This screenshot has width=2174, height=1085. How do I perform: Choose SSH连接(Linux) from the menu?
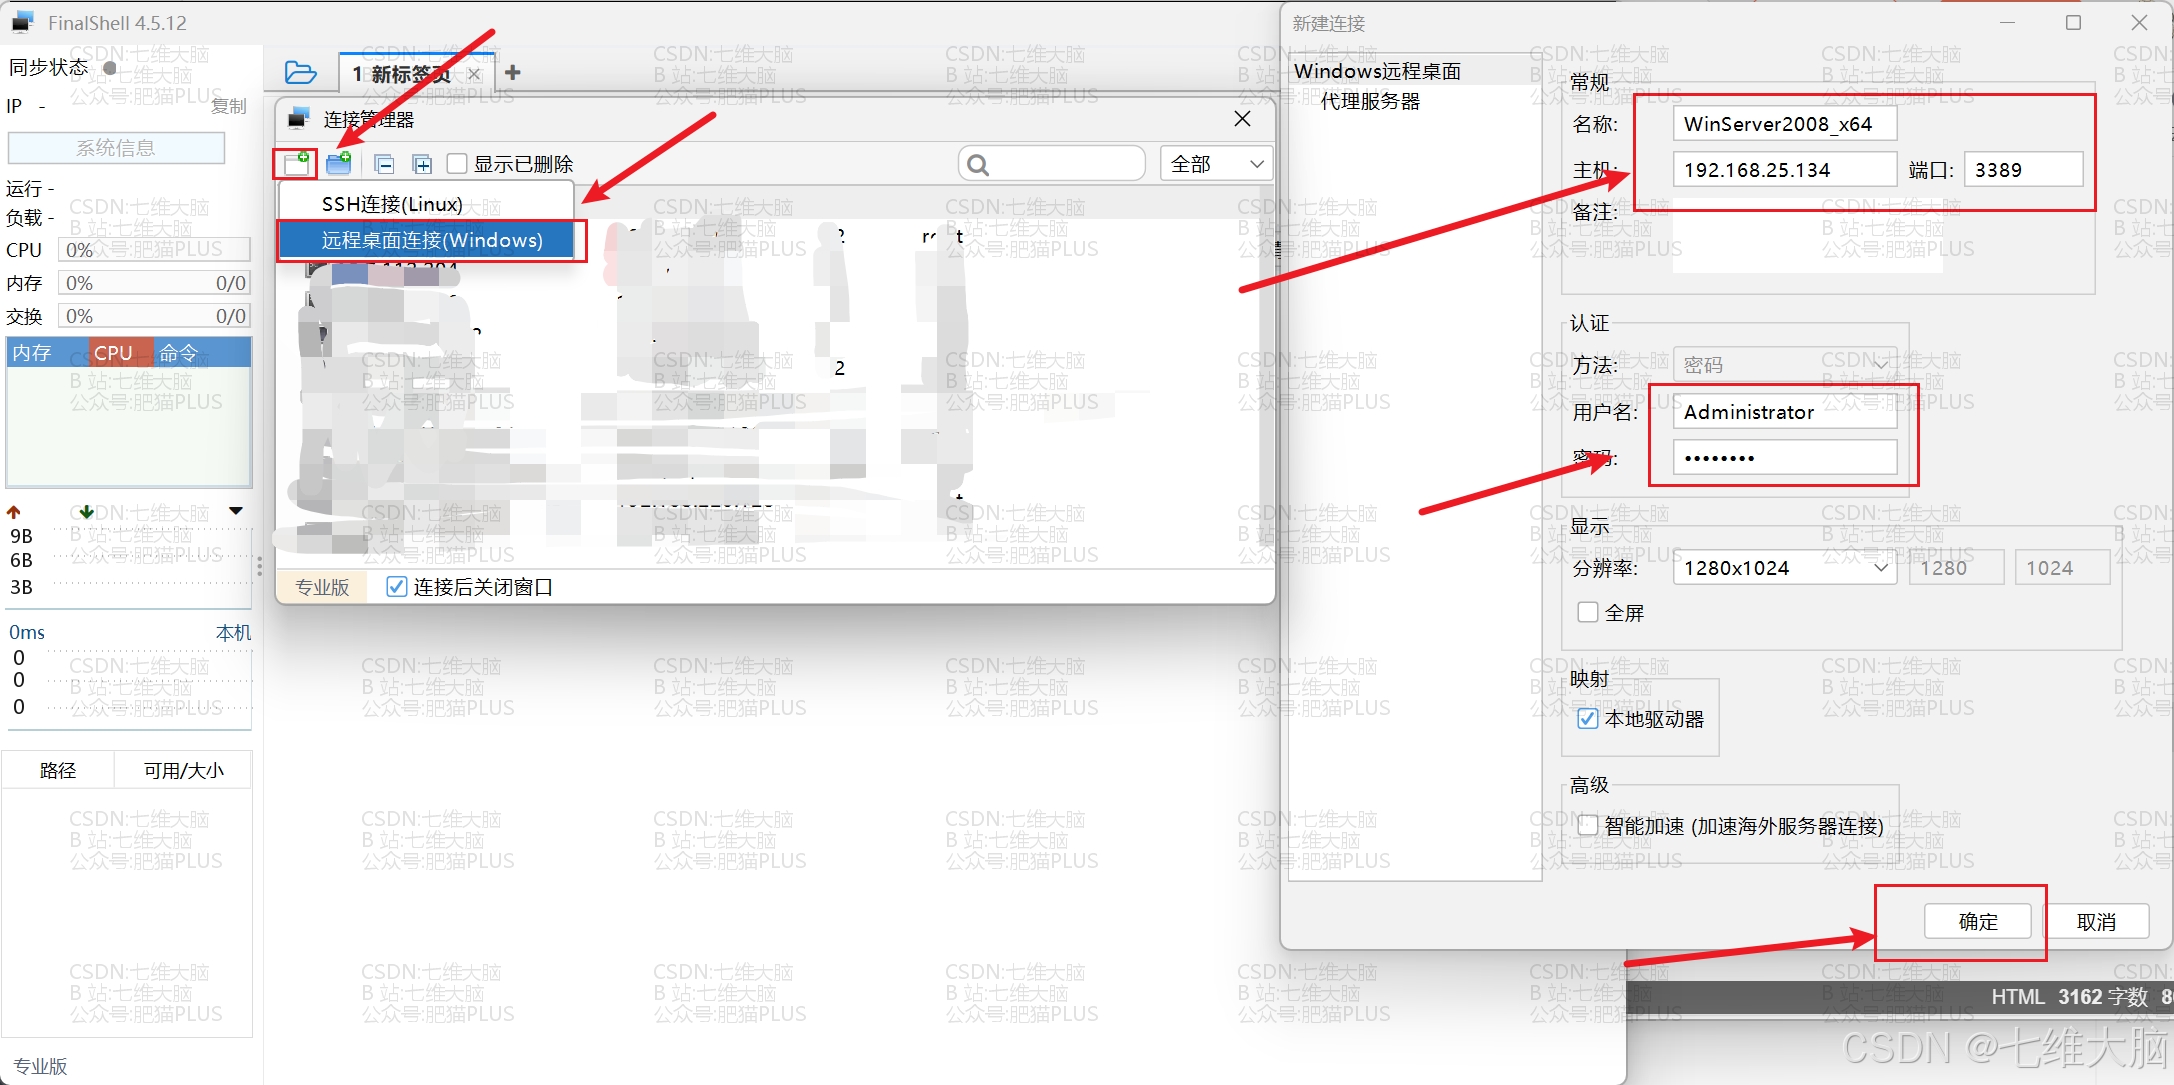point(392,204)
